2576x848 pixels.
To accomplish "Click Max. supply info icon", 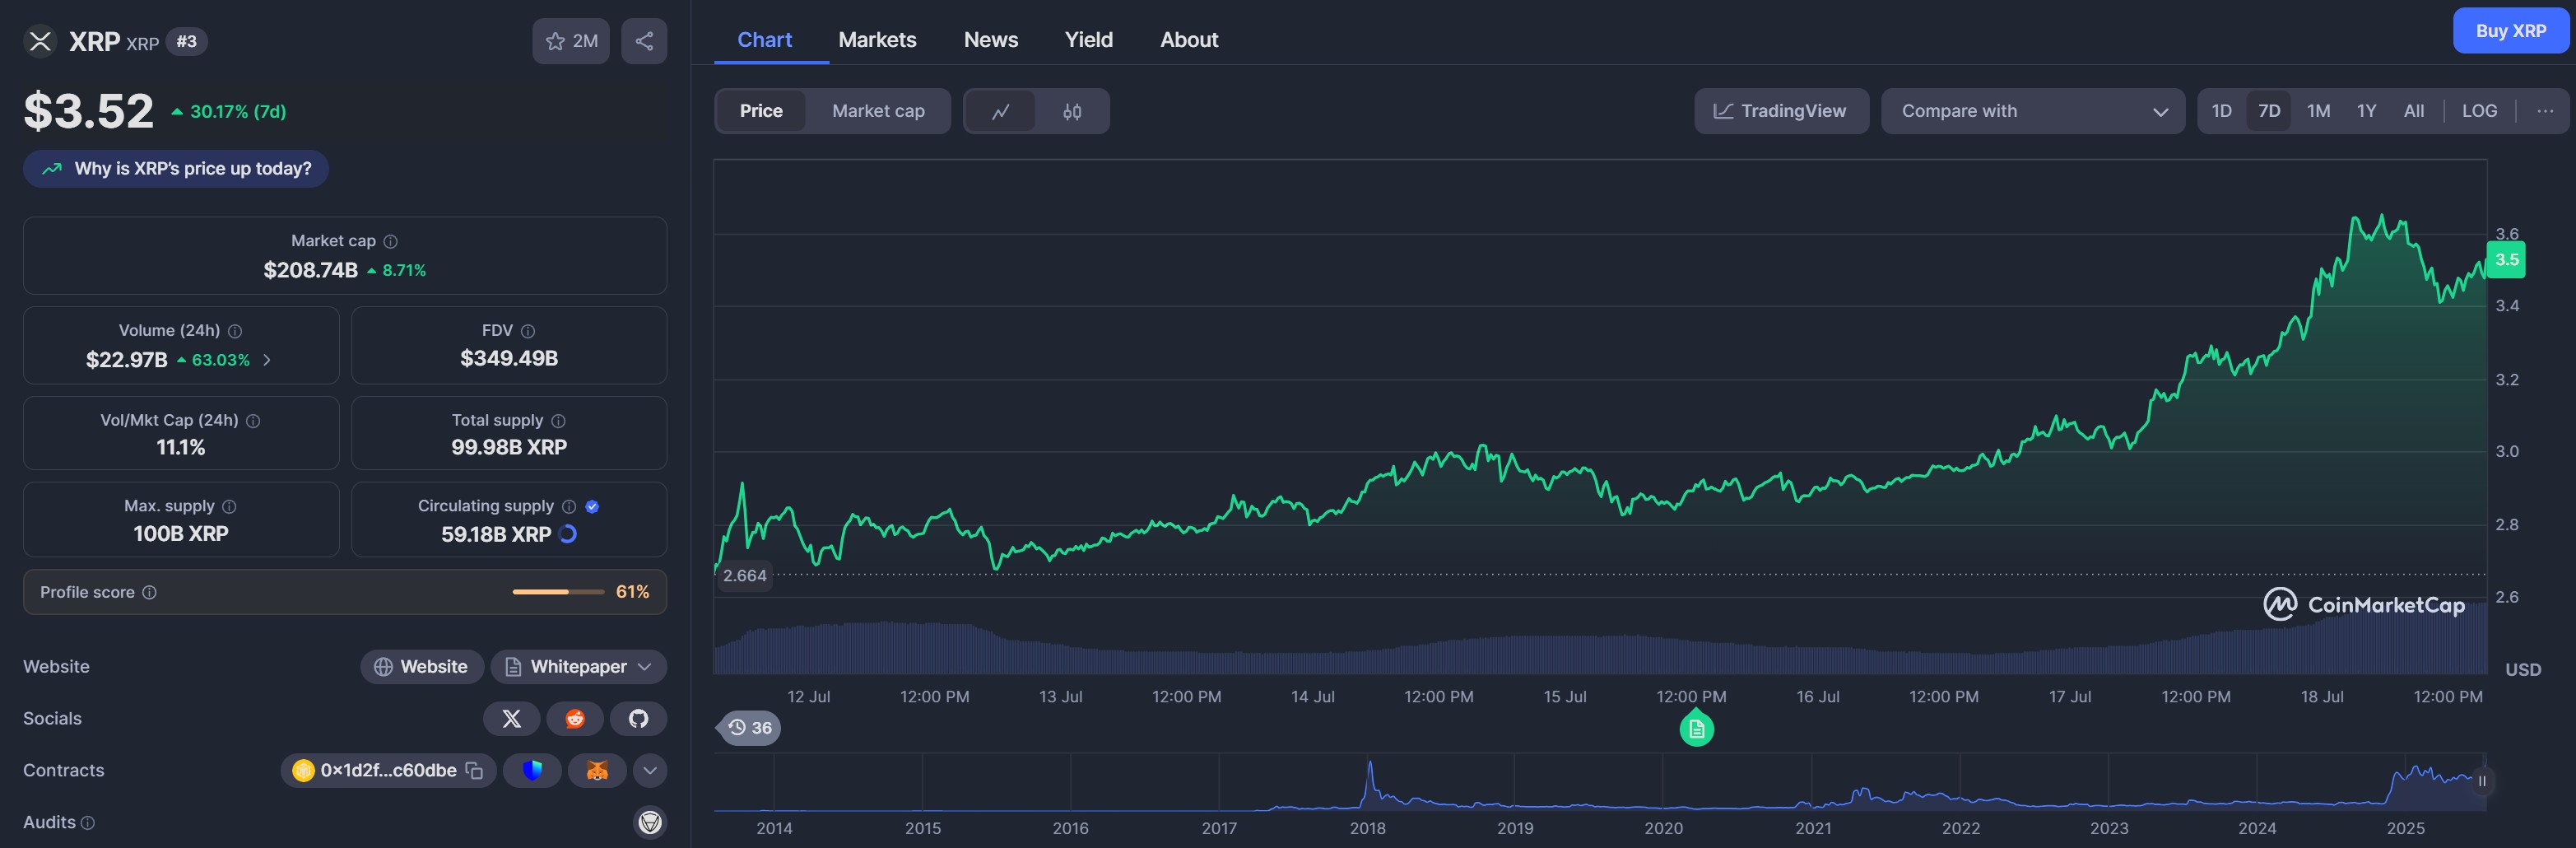I will point(229,507).
